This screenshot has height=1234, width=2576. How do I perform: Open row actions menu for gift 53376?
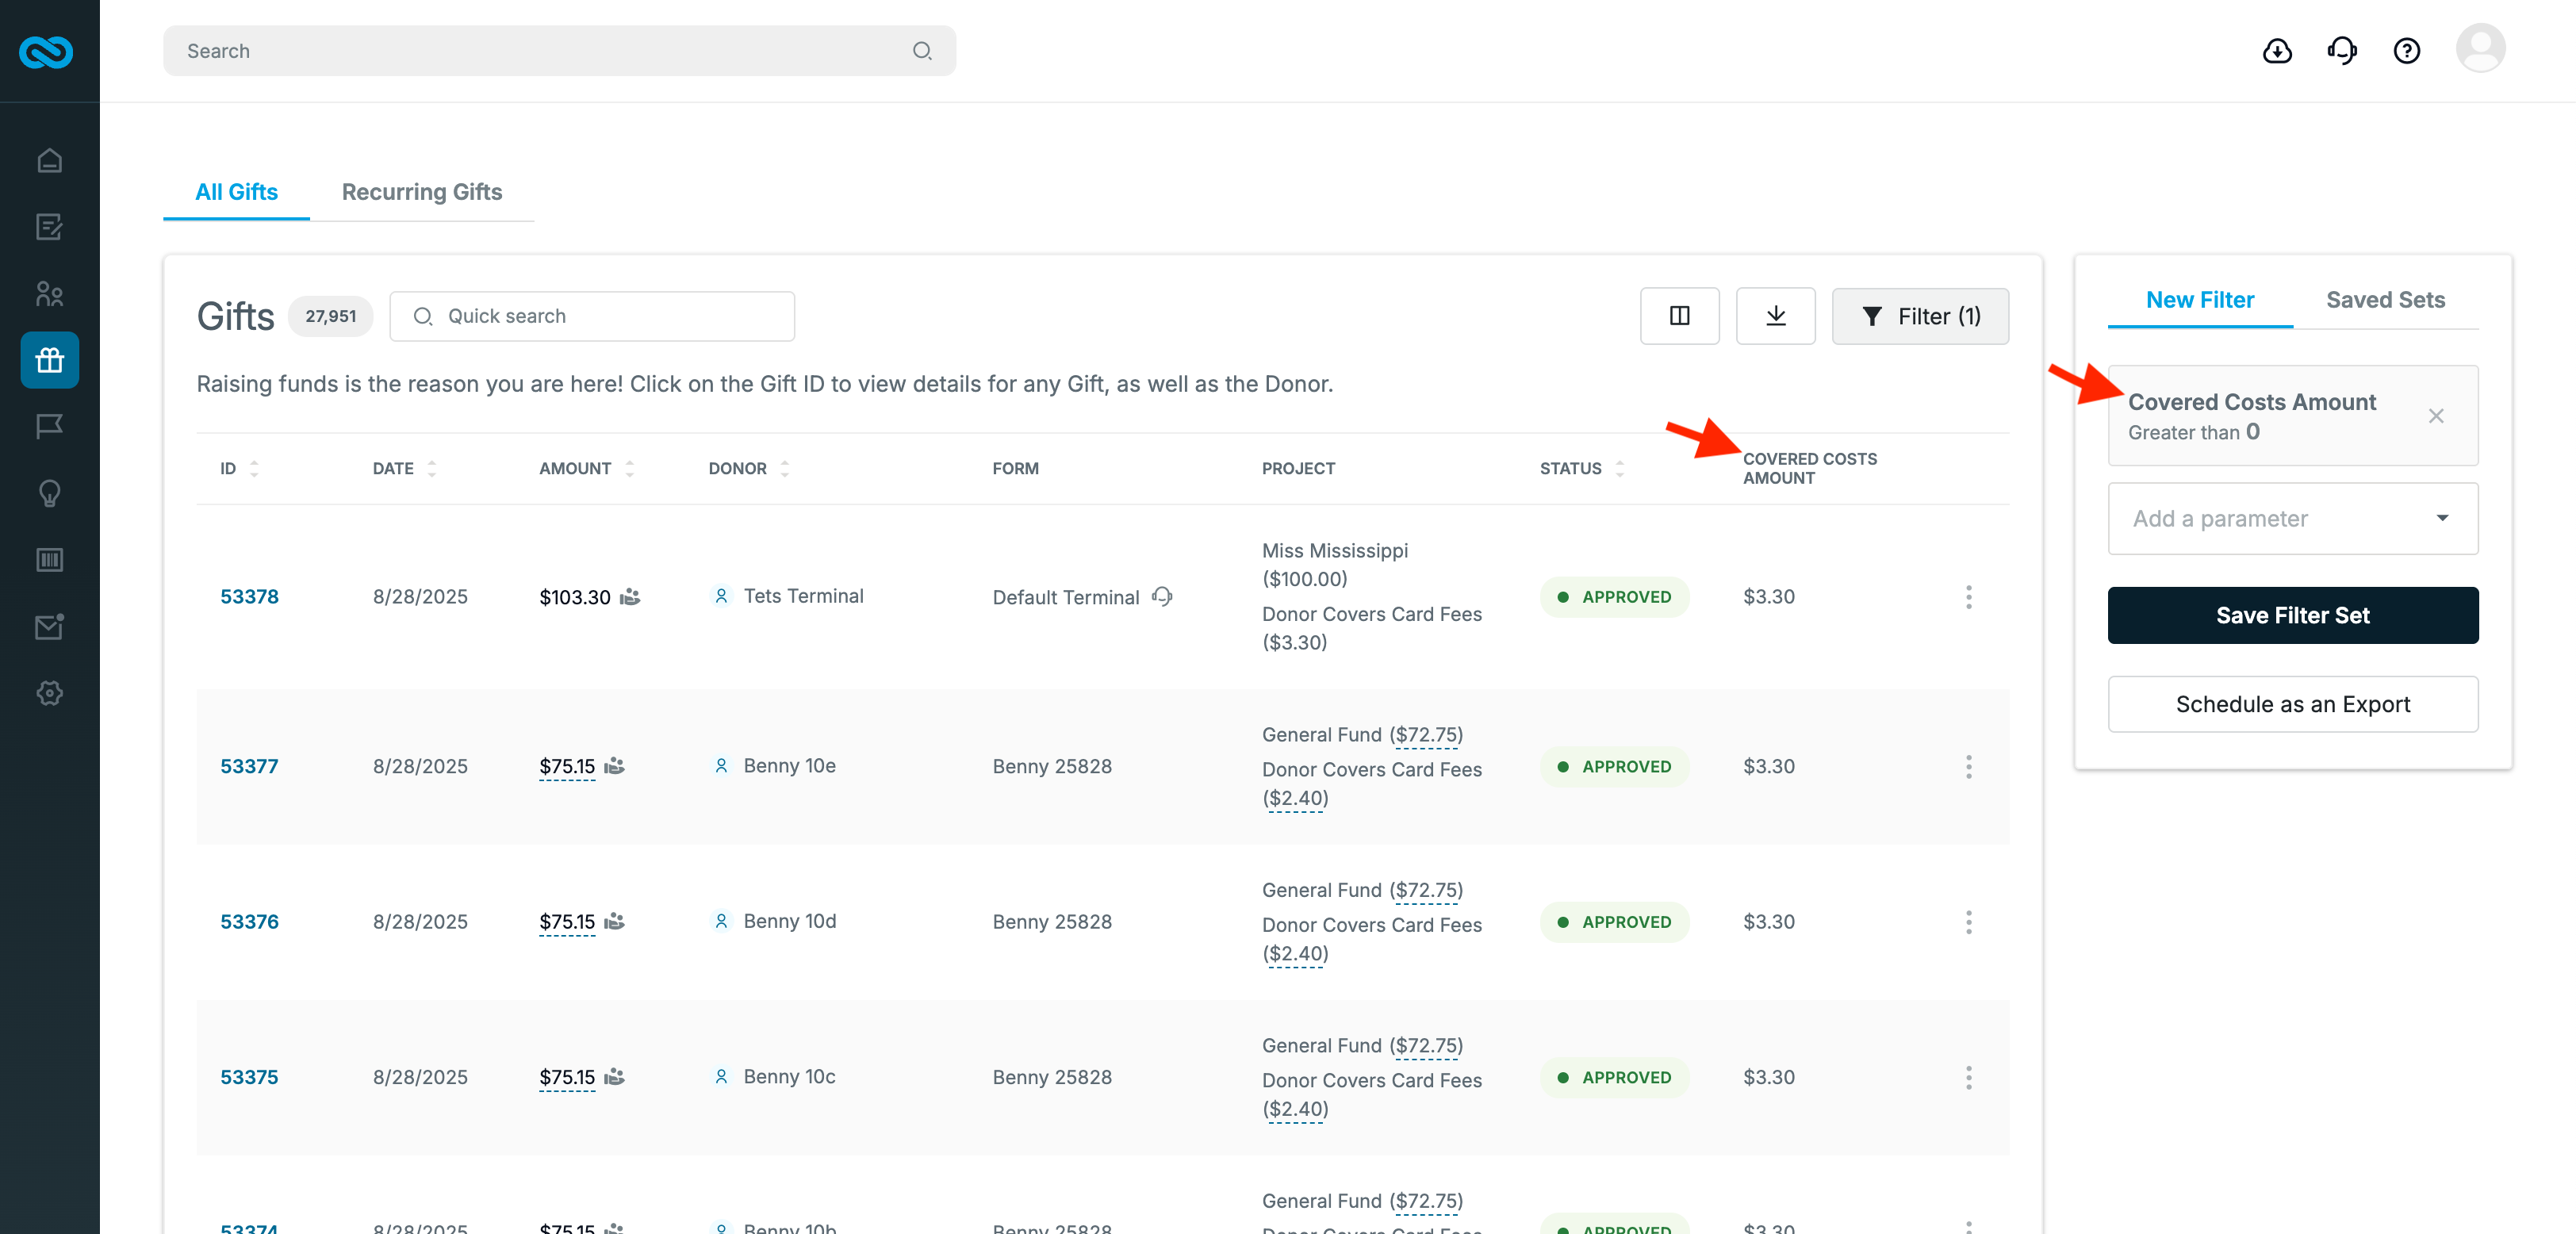[x=1968, y=922]
